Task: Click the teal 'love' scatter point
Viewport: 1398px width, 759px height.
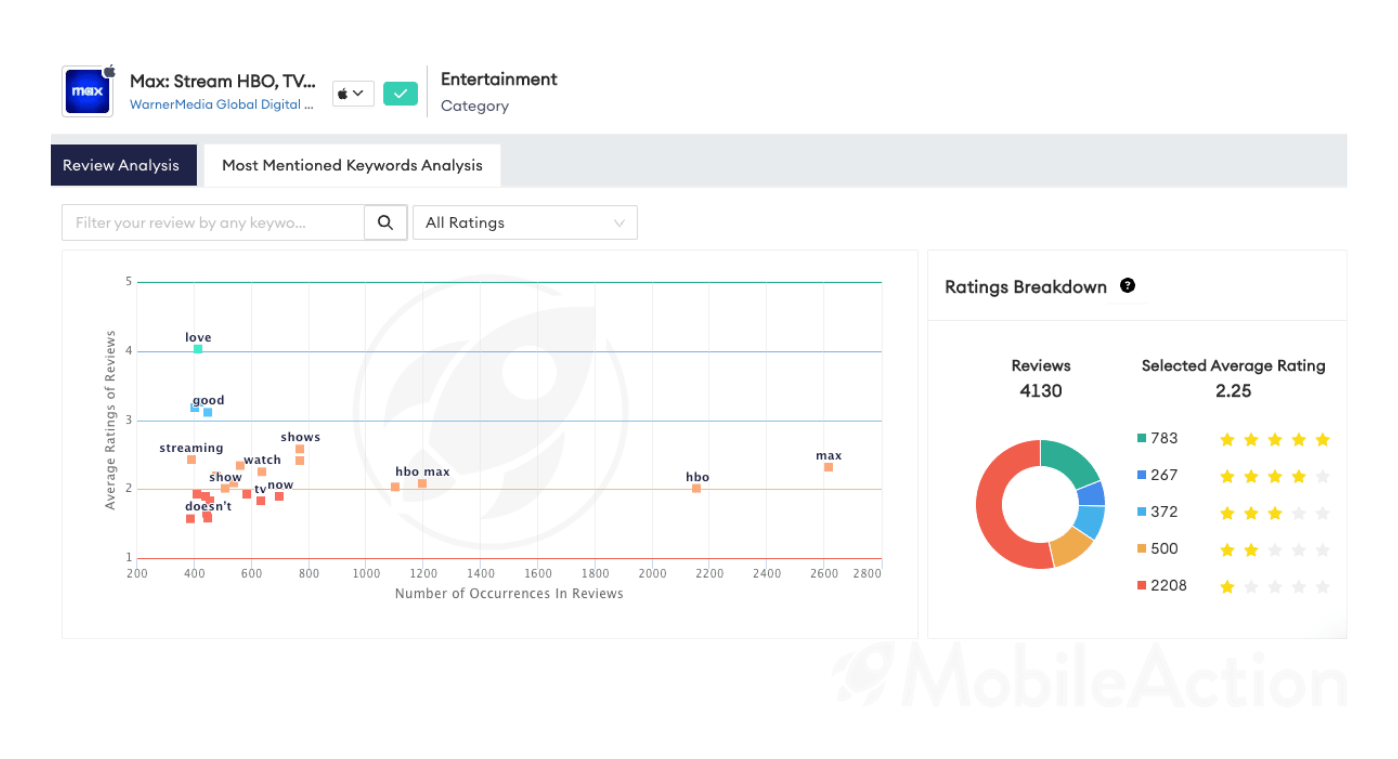Action: click(198, 349)
